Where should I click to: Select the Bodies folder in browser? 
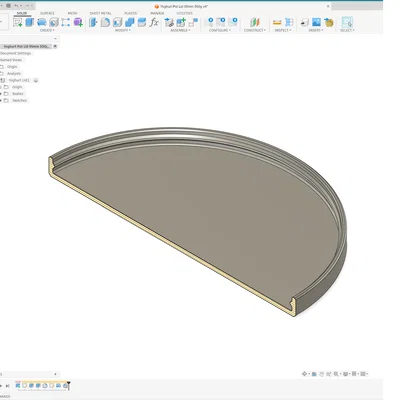(x=18, y=94)
